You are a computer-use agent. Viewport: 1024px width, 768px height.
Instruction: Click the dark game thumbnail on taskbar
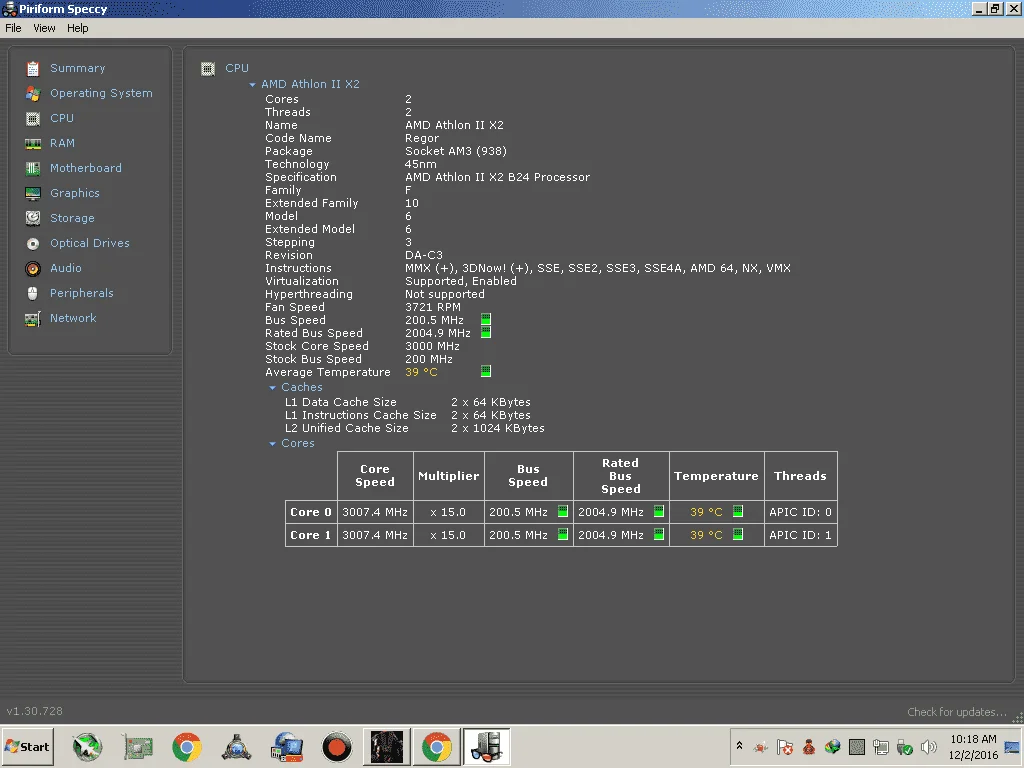387,747
